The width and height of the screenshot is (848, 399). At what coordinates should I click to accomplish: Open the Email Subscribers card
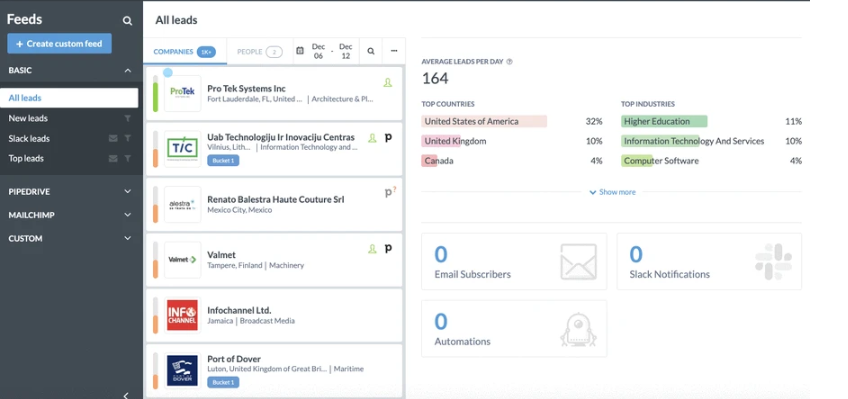click(514, 262)
